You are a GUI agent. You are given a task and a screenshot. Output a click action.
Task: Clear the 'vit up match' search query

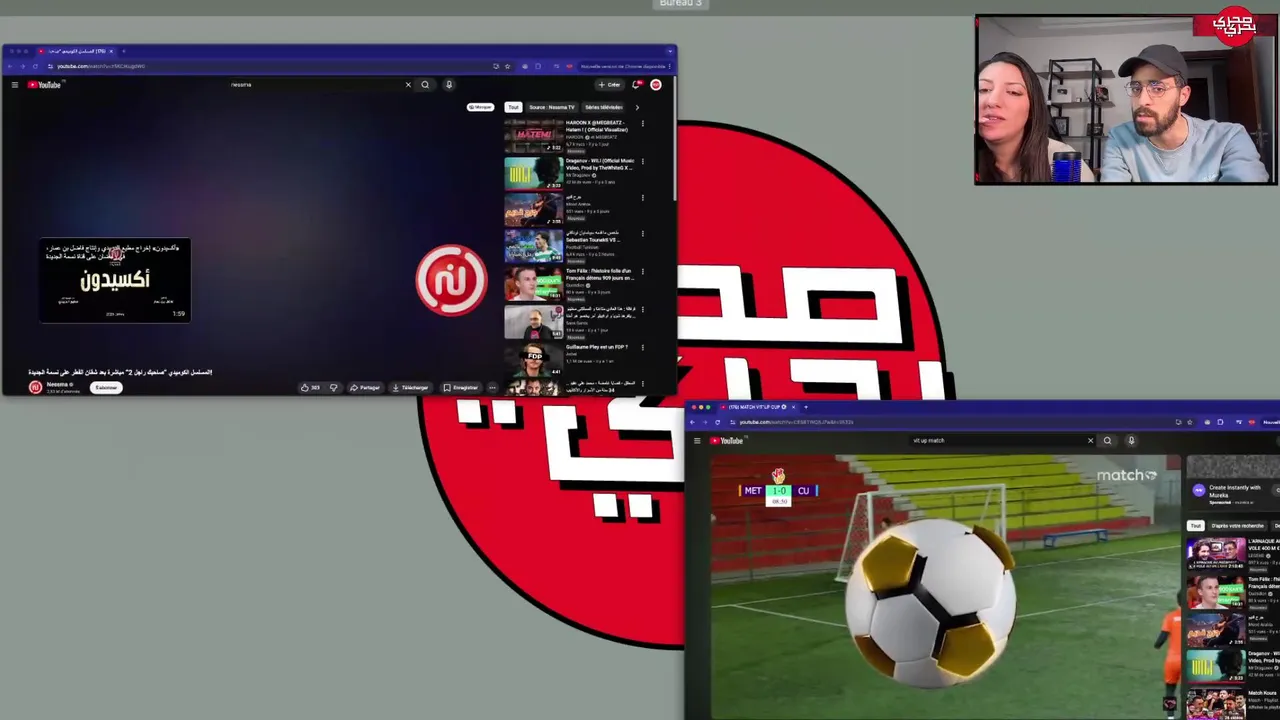[x=1091, y=440]
